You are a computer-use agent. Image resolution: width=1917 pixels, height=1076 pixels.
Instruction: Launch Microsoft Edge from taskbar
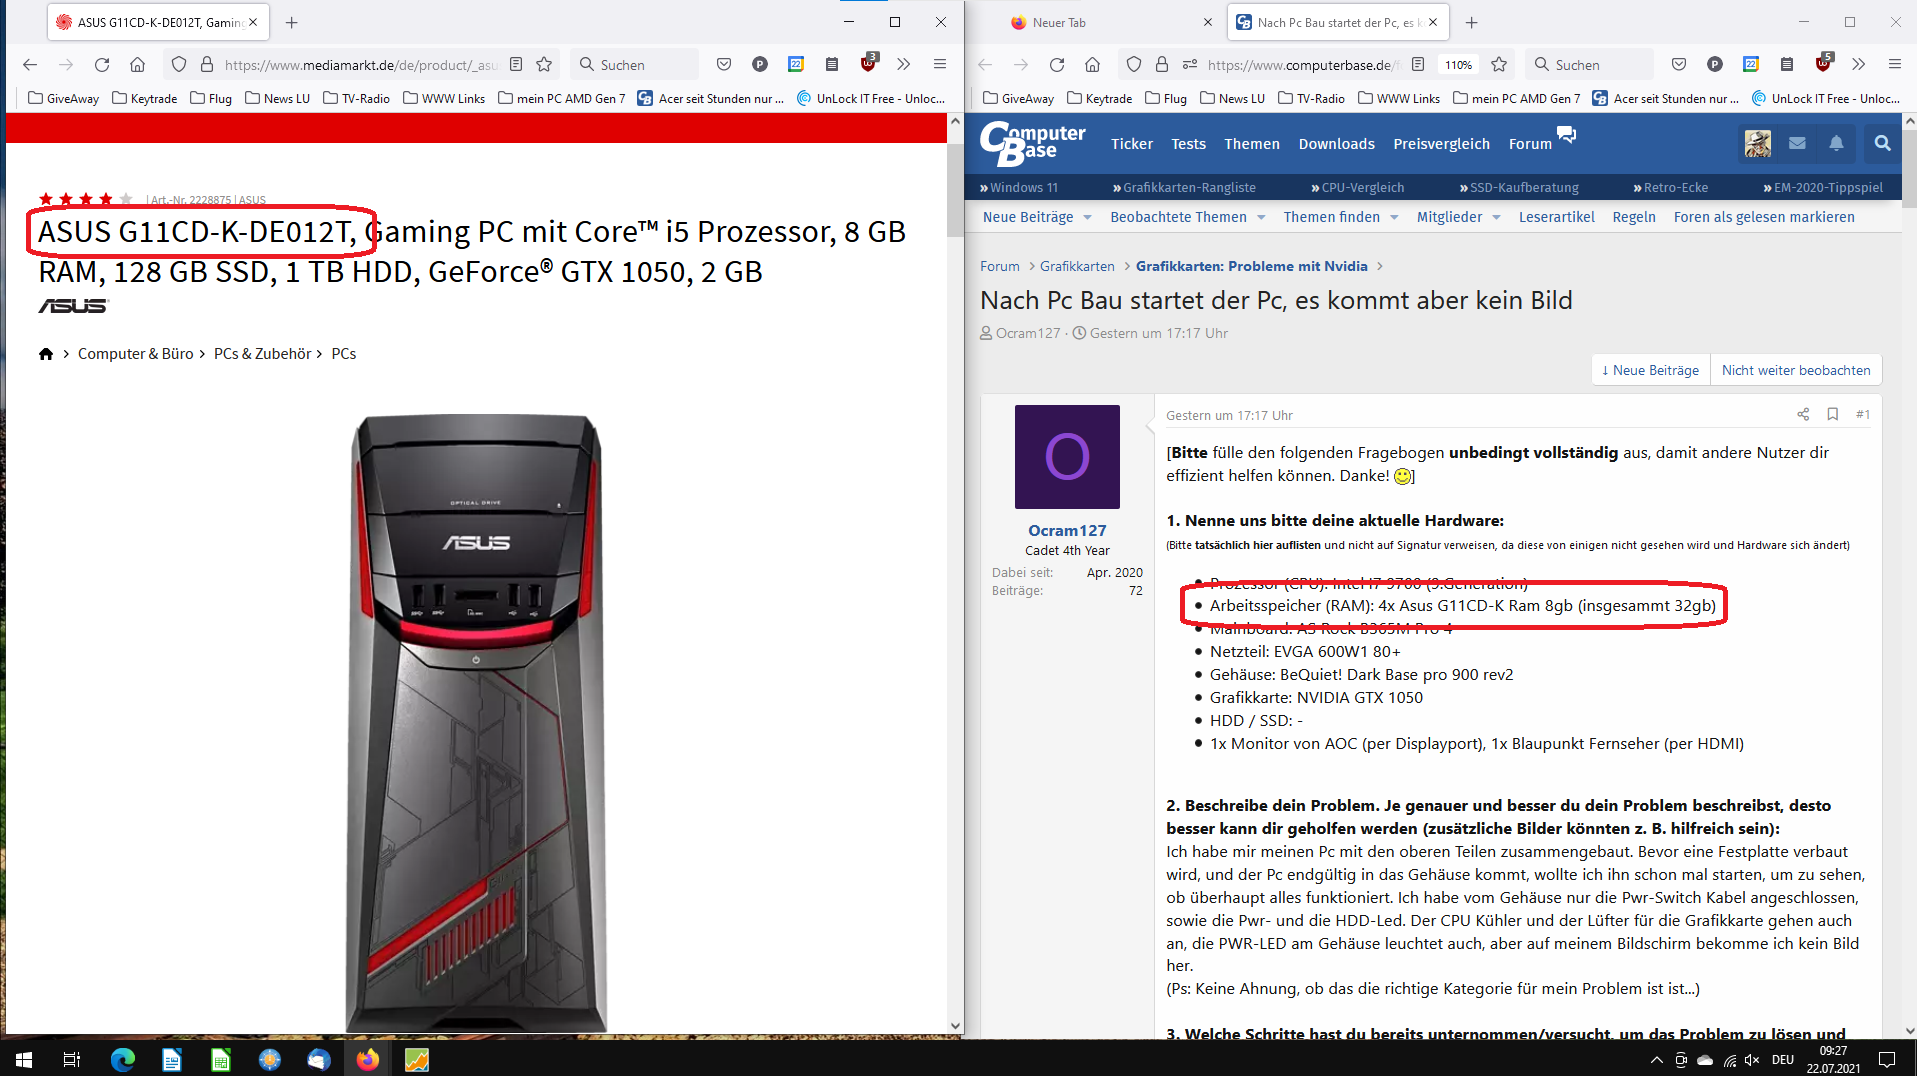click(x=122, y=1059)
